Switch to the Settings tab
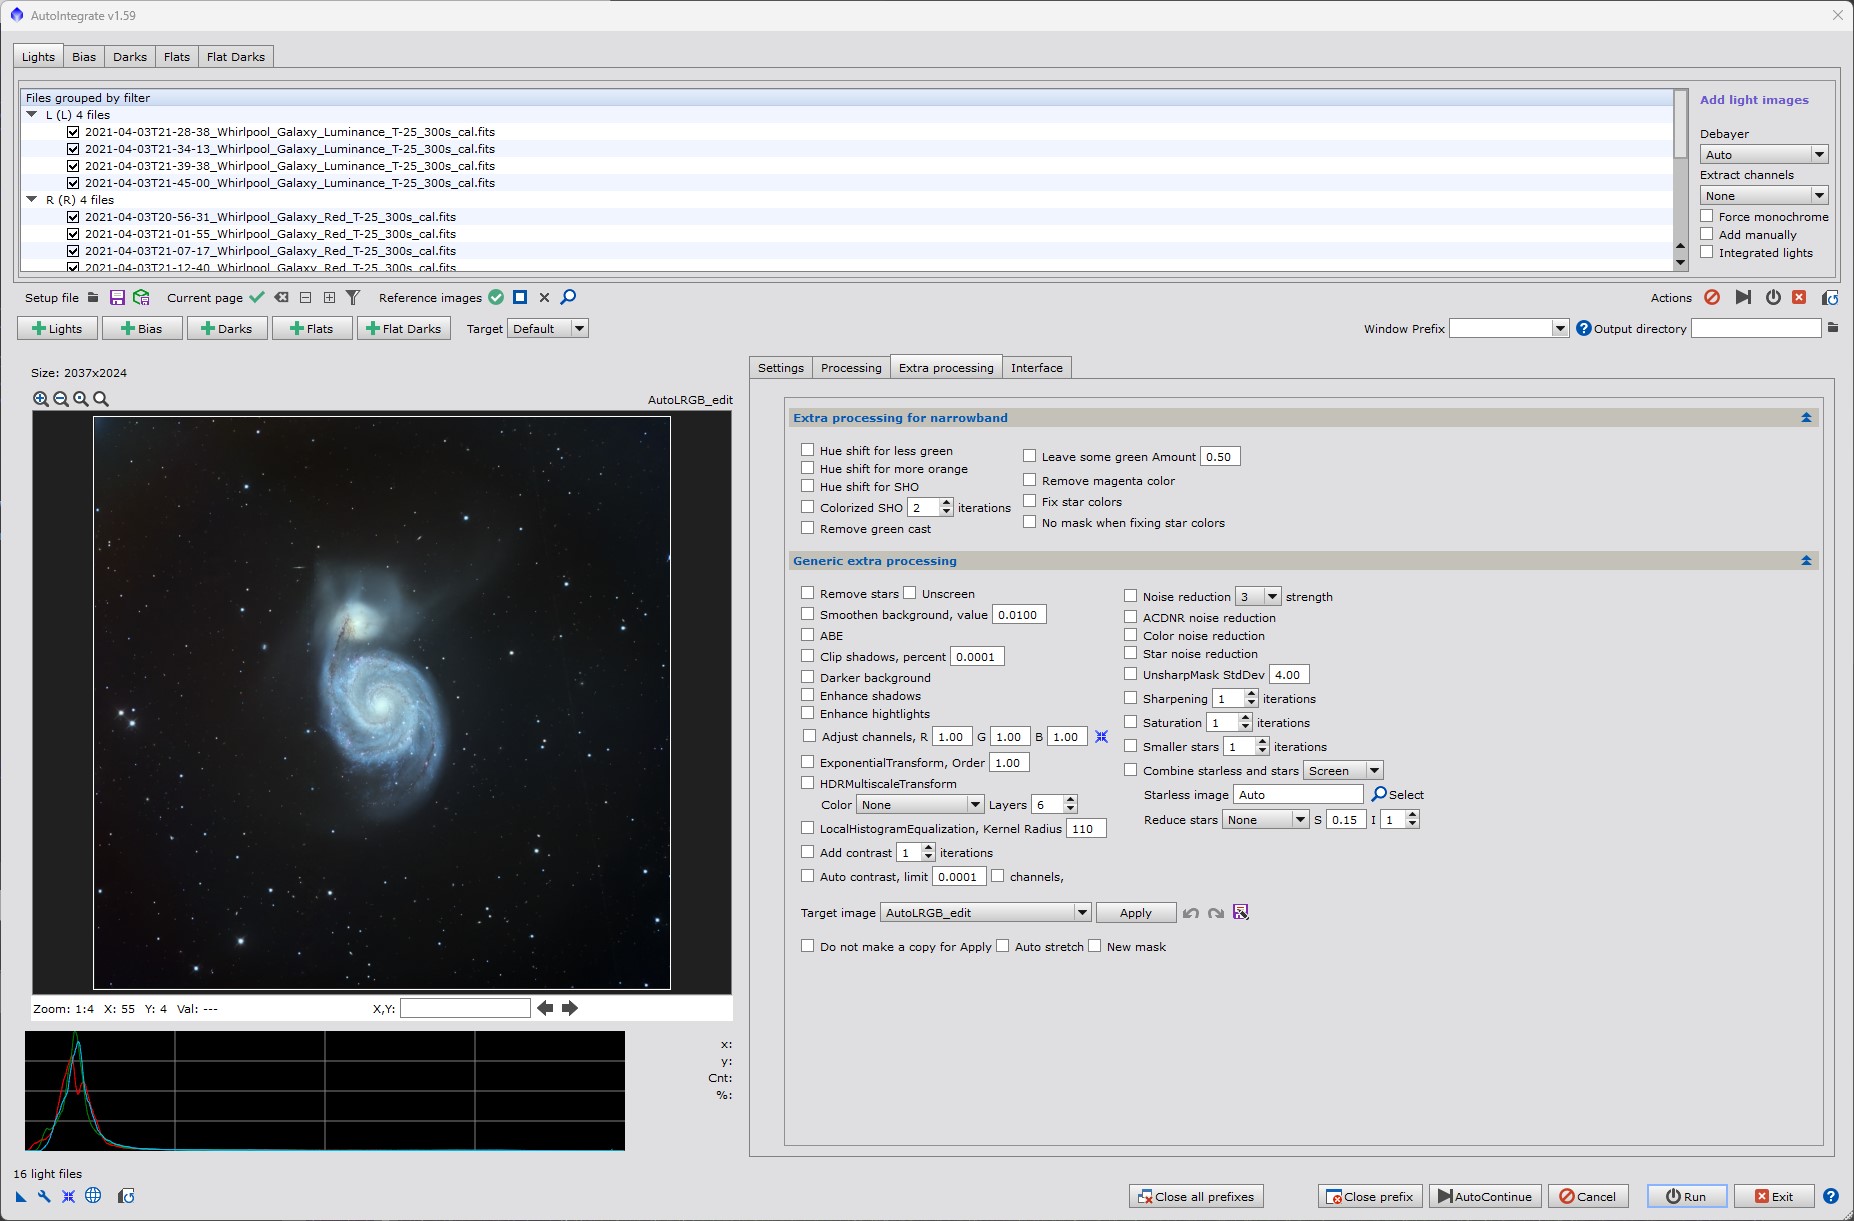 coord(780,368)
